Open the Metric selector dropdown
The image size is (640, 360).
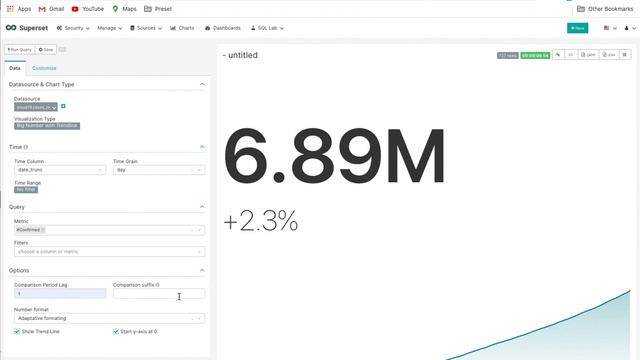tap(109, 230)
